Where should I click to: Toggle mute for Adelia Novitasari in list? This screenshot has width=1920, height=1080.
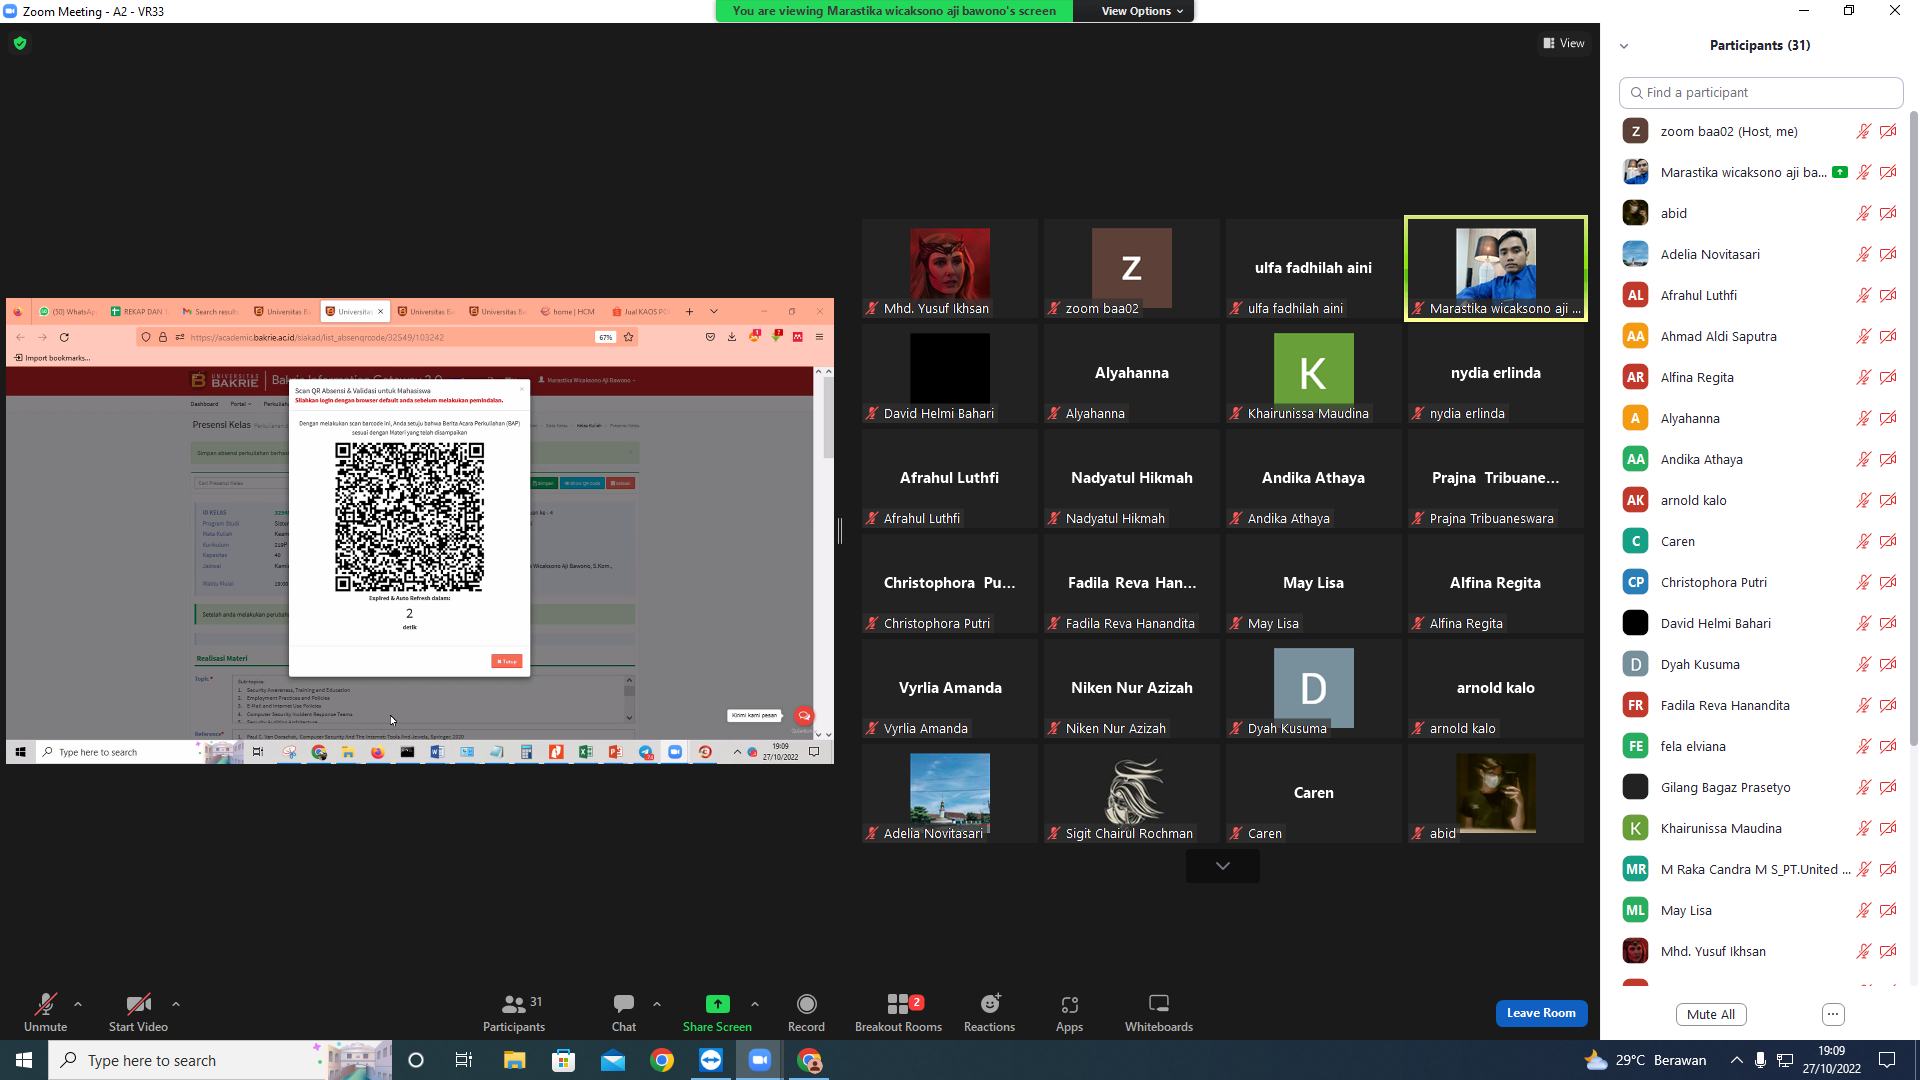pyautogui.click(x=1864, y=254)
